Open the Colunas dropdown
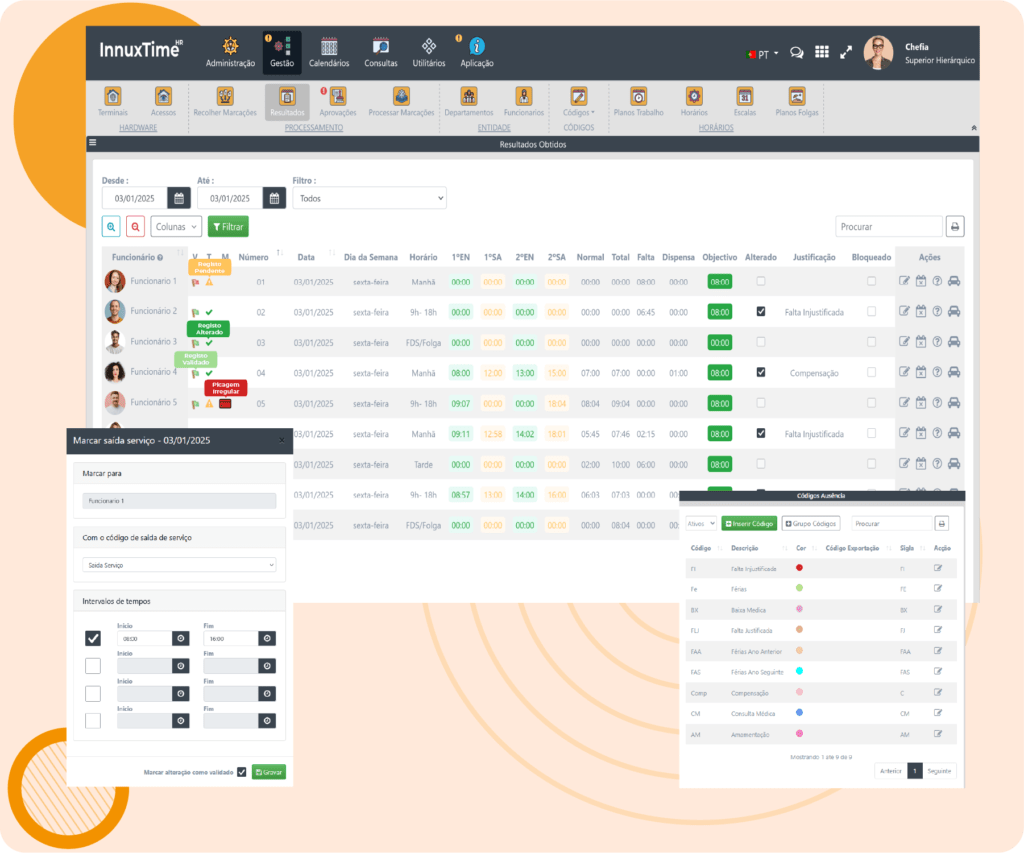1024x853 pixels. [x=176, y=227]
